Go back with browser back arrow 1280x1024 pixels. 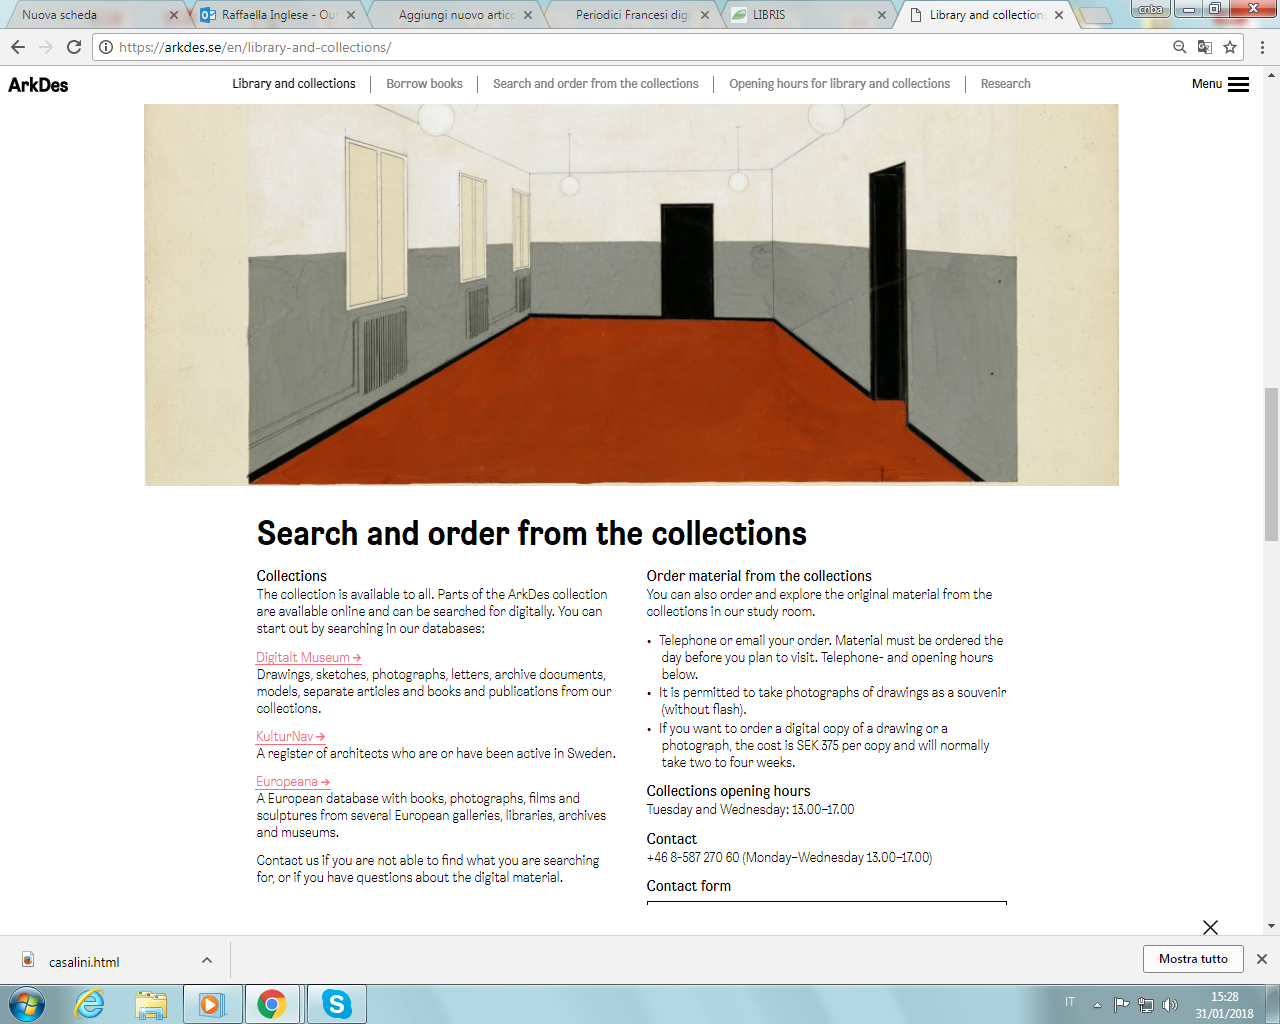click(x=18, y=47)
